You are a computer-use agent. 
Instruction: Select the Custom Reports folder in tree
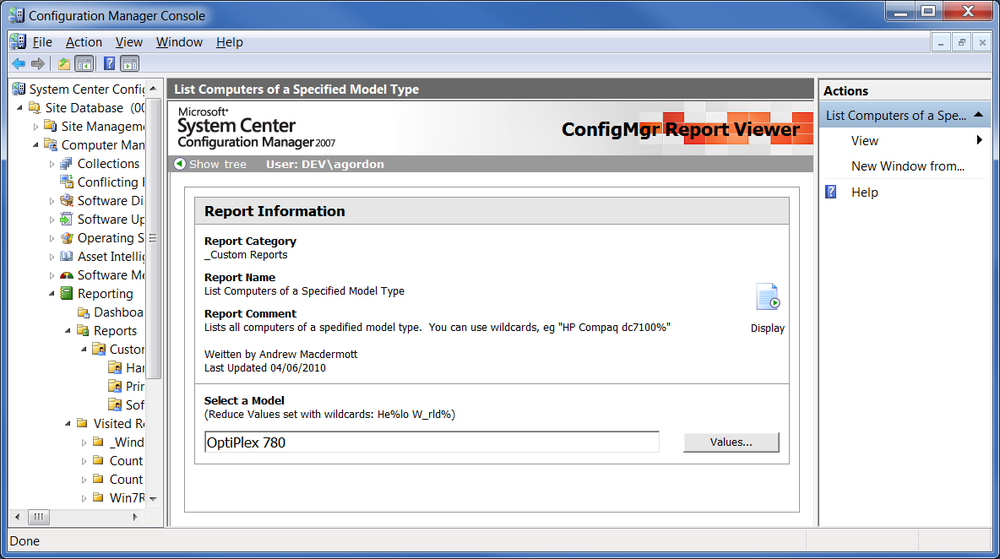pyautogui.click(x=119, y=349)
